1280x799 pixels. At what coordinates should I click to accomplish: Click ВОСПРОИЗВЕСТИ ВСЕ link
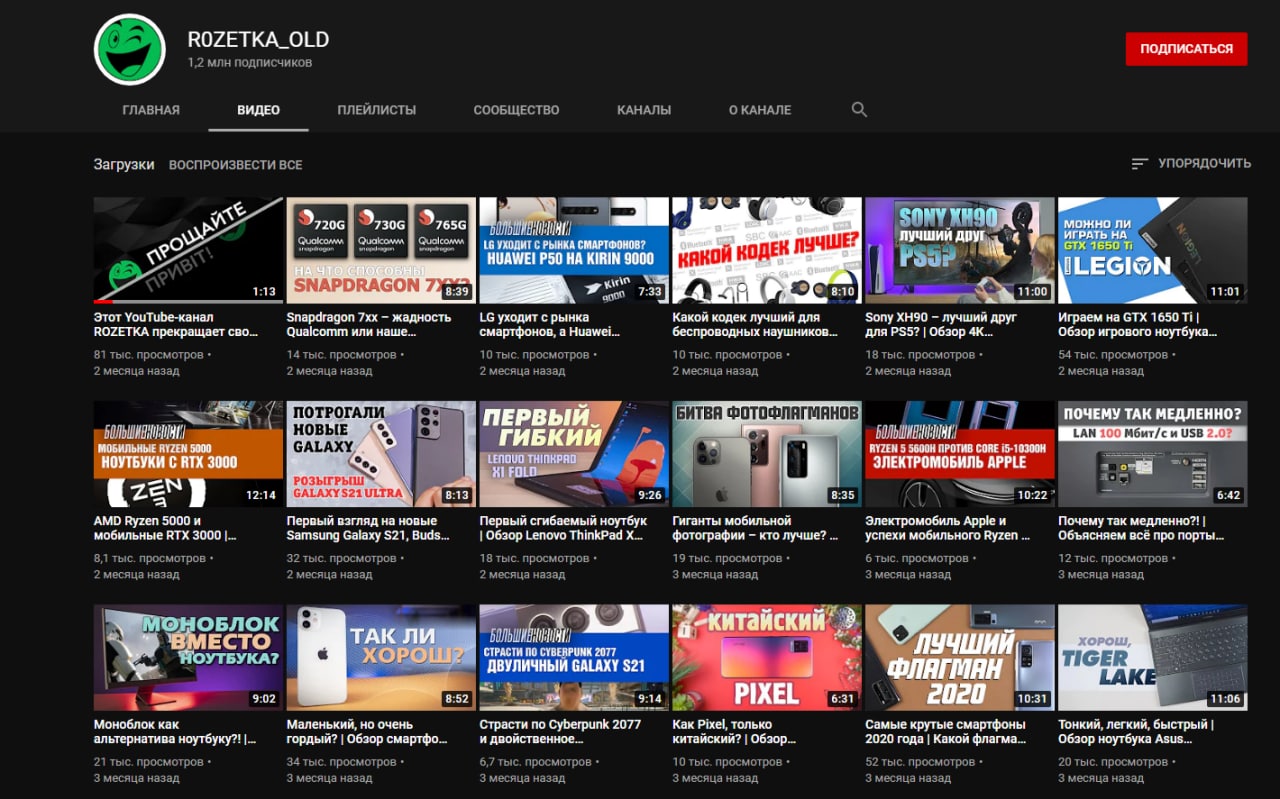(x=235, y=165)
